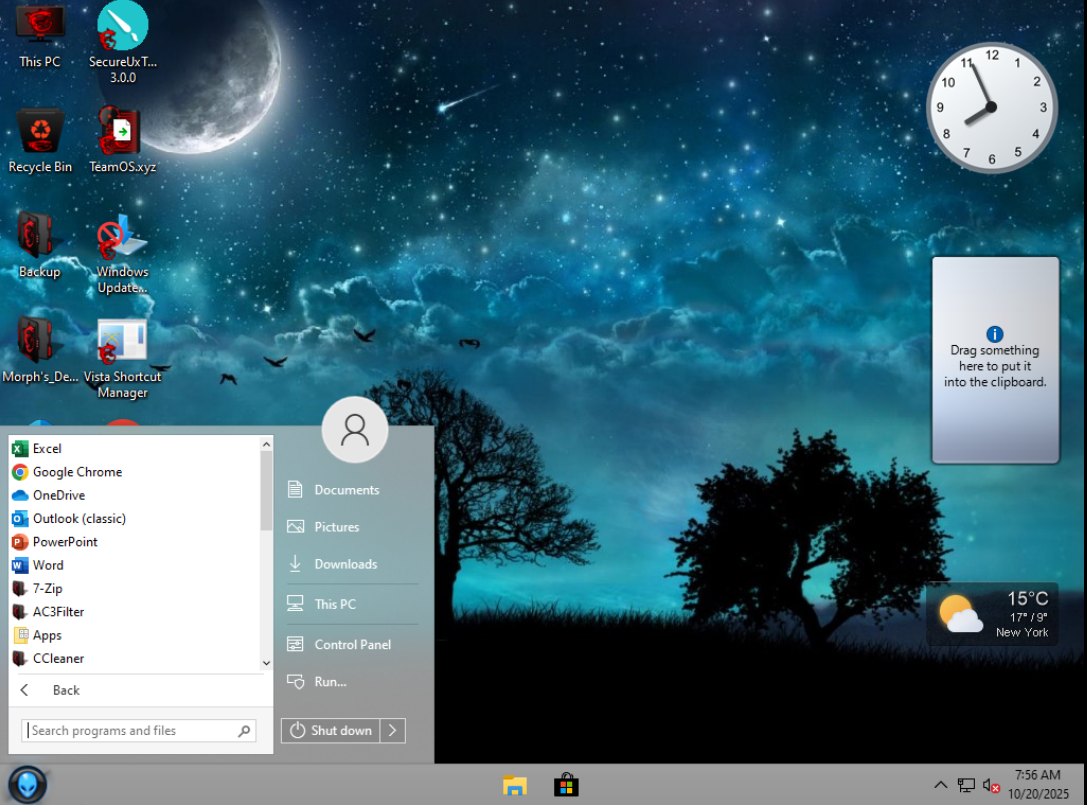Open File Explorer from the taskbar
This screenshot has width=1087, height=805.
click(x=514, y=786)
